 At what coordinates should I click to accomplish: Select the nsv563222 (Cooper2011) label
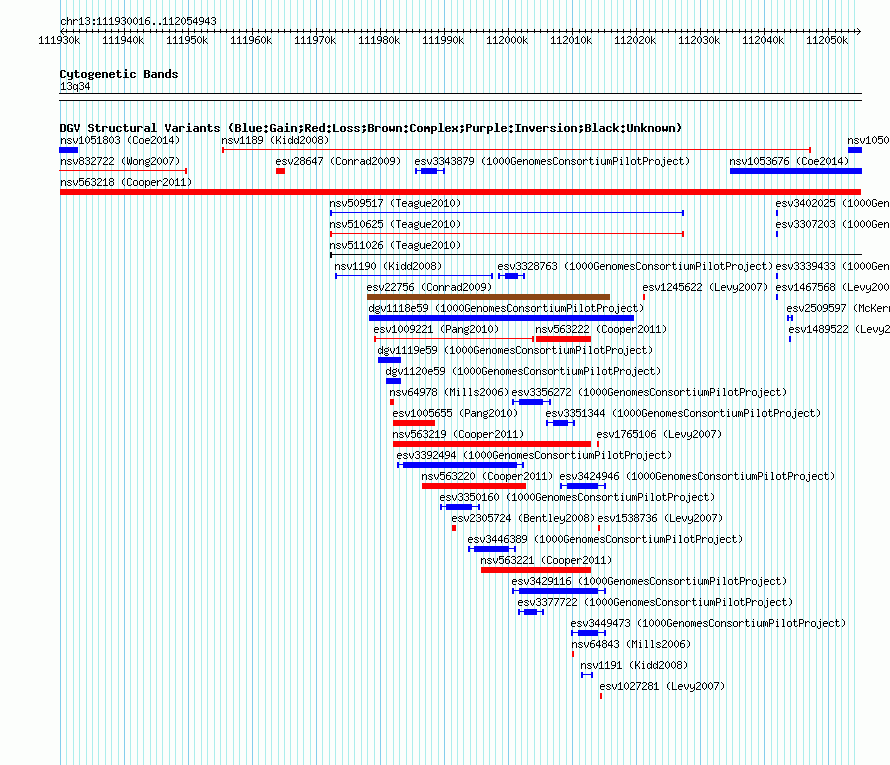tap(601, 329)
